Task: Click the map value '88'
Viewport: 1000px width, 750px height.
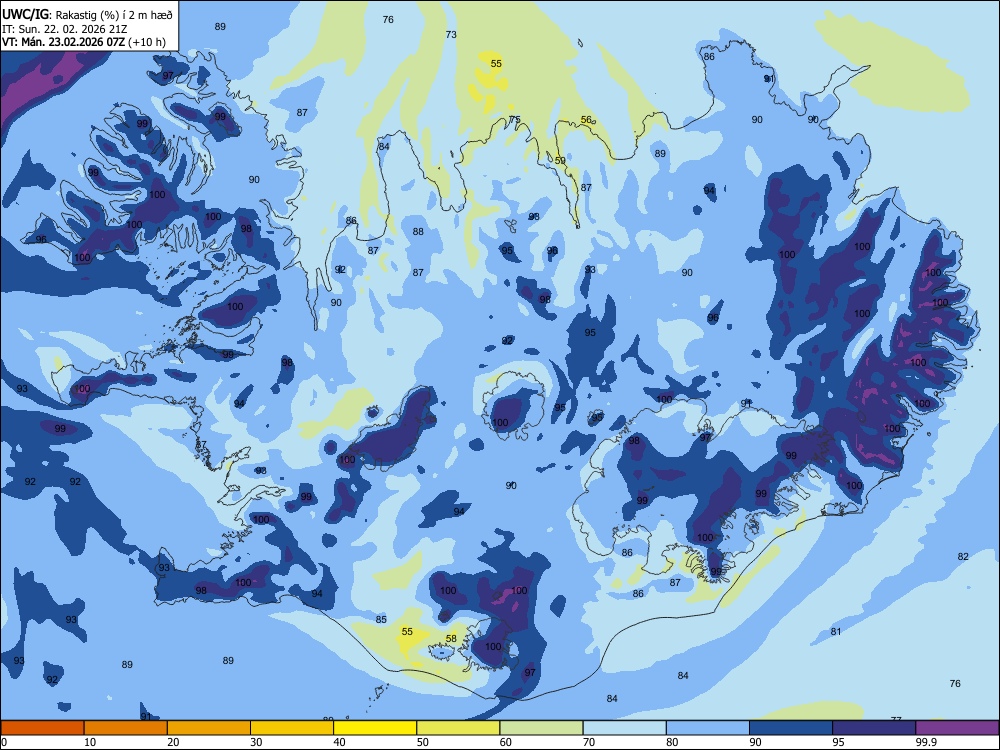Action: (x=418, y=232)
